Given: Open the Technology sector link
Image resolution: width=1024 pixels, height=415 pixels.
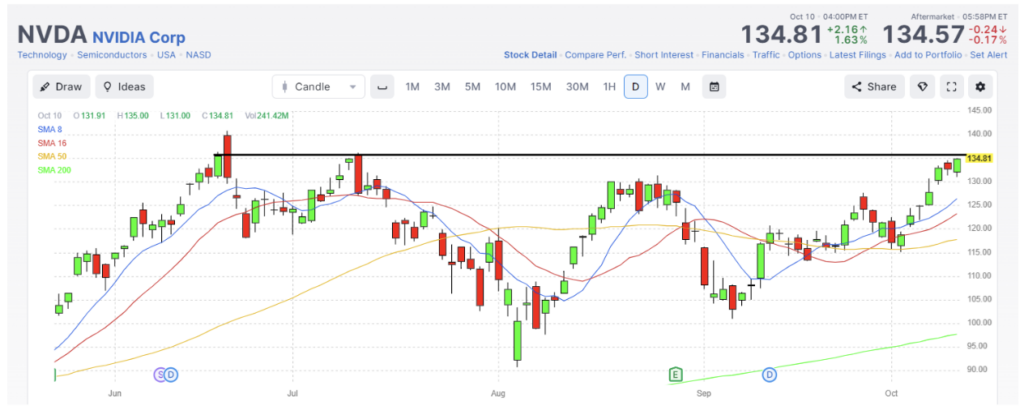Looking at the screenshot, I should [x=42, y=55].
